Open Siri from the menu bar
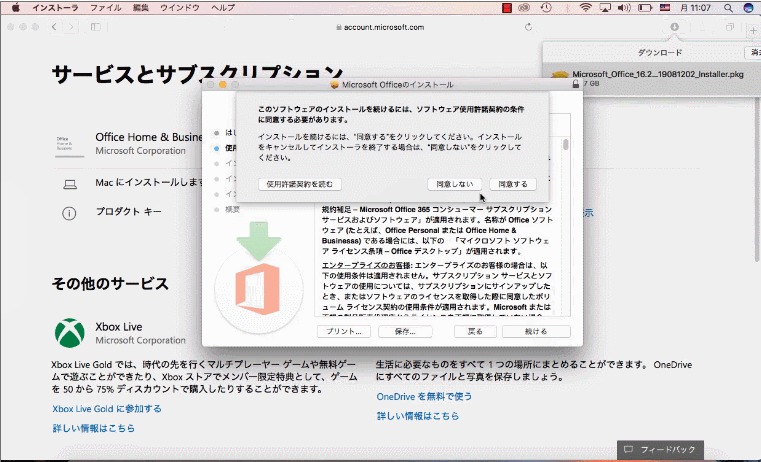The image size is (761, 462). tap(748, 8)
